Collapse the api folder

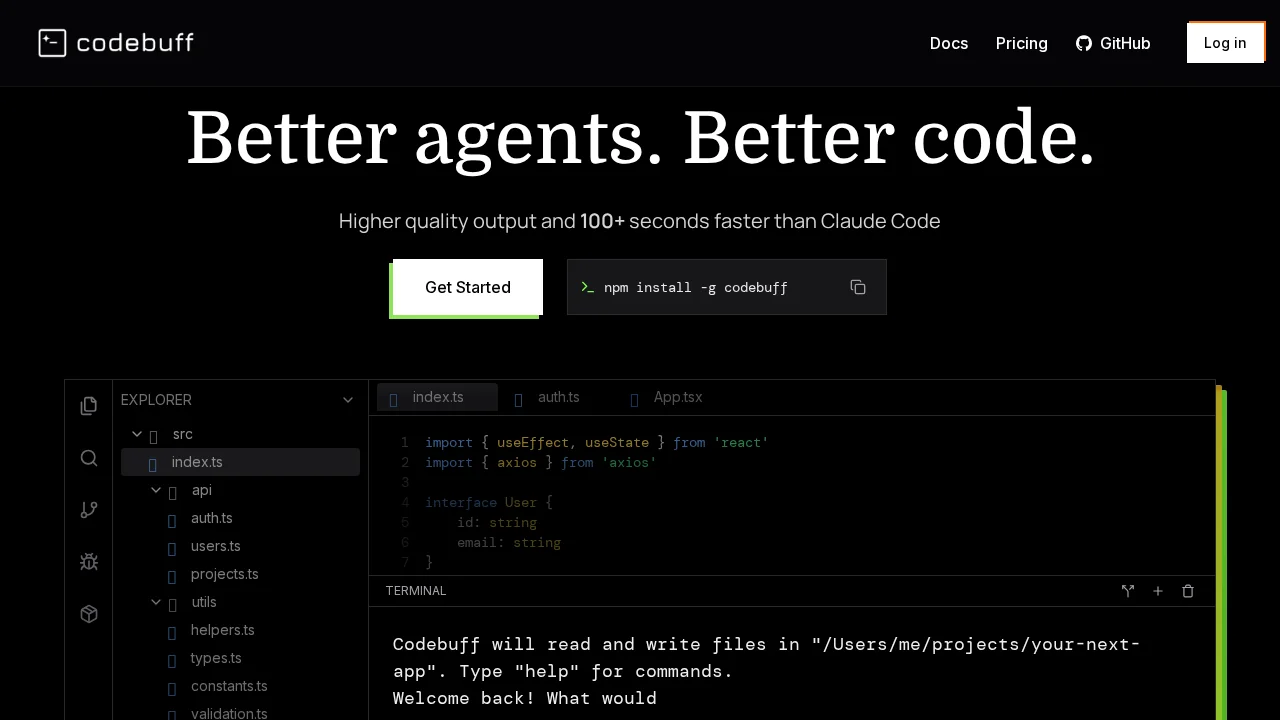[156, 490]
